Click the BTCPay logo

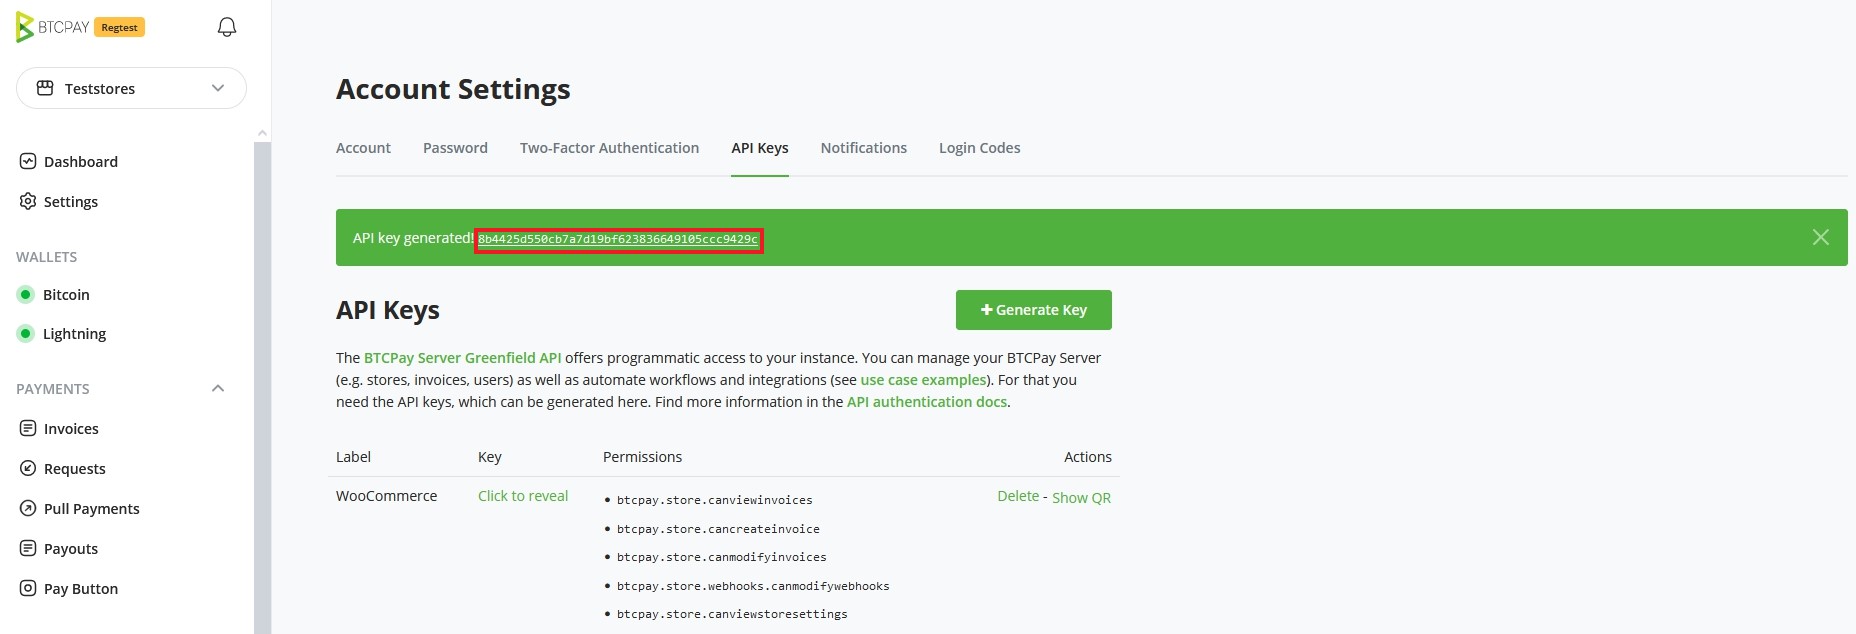[x=53, y=27]
